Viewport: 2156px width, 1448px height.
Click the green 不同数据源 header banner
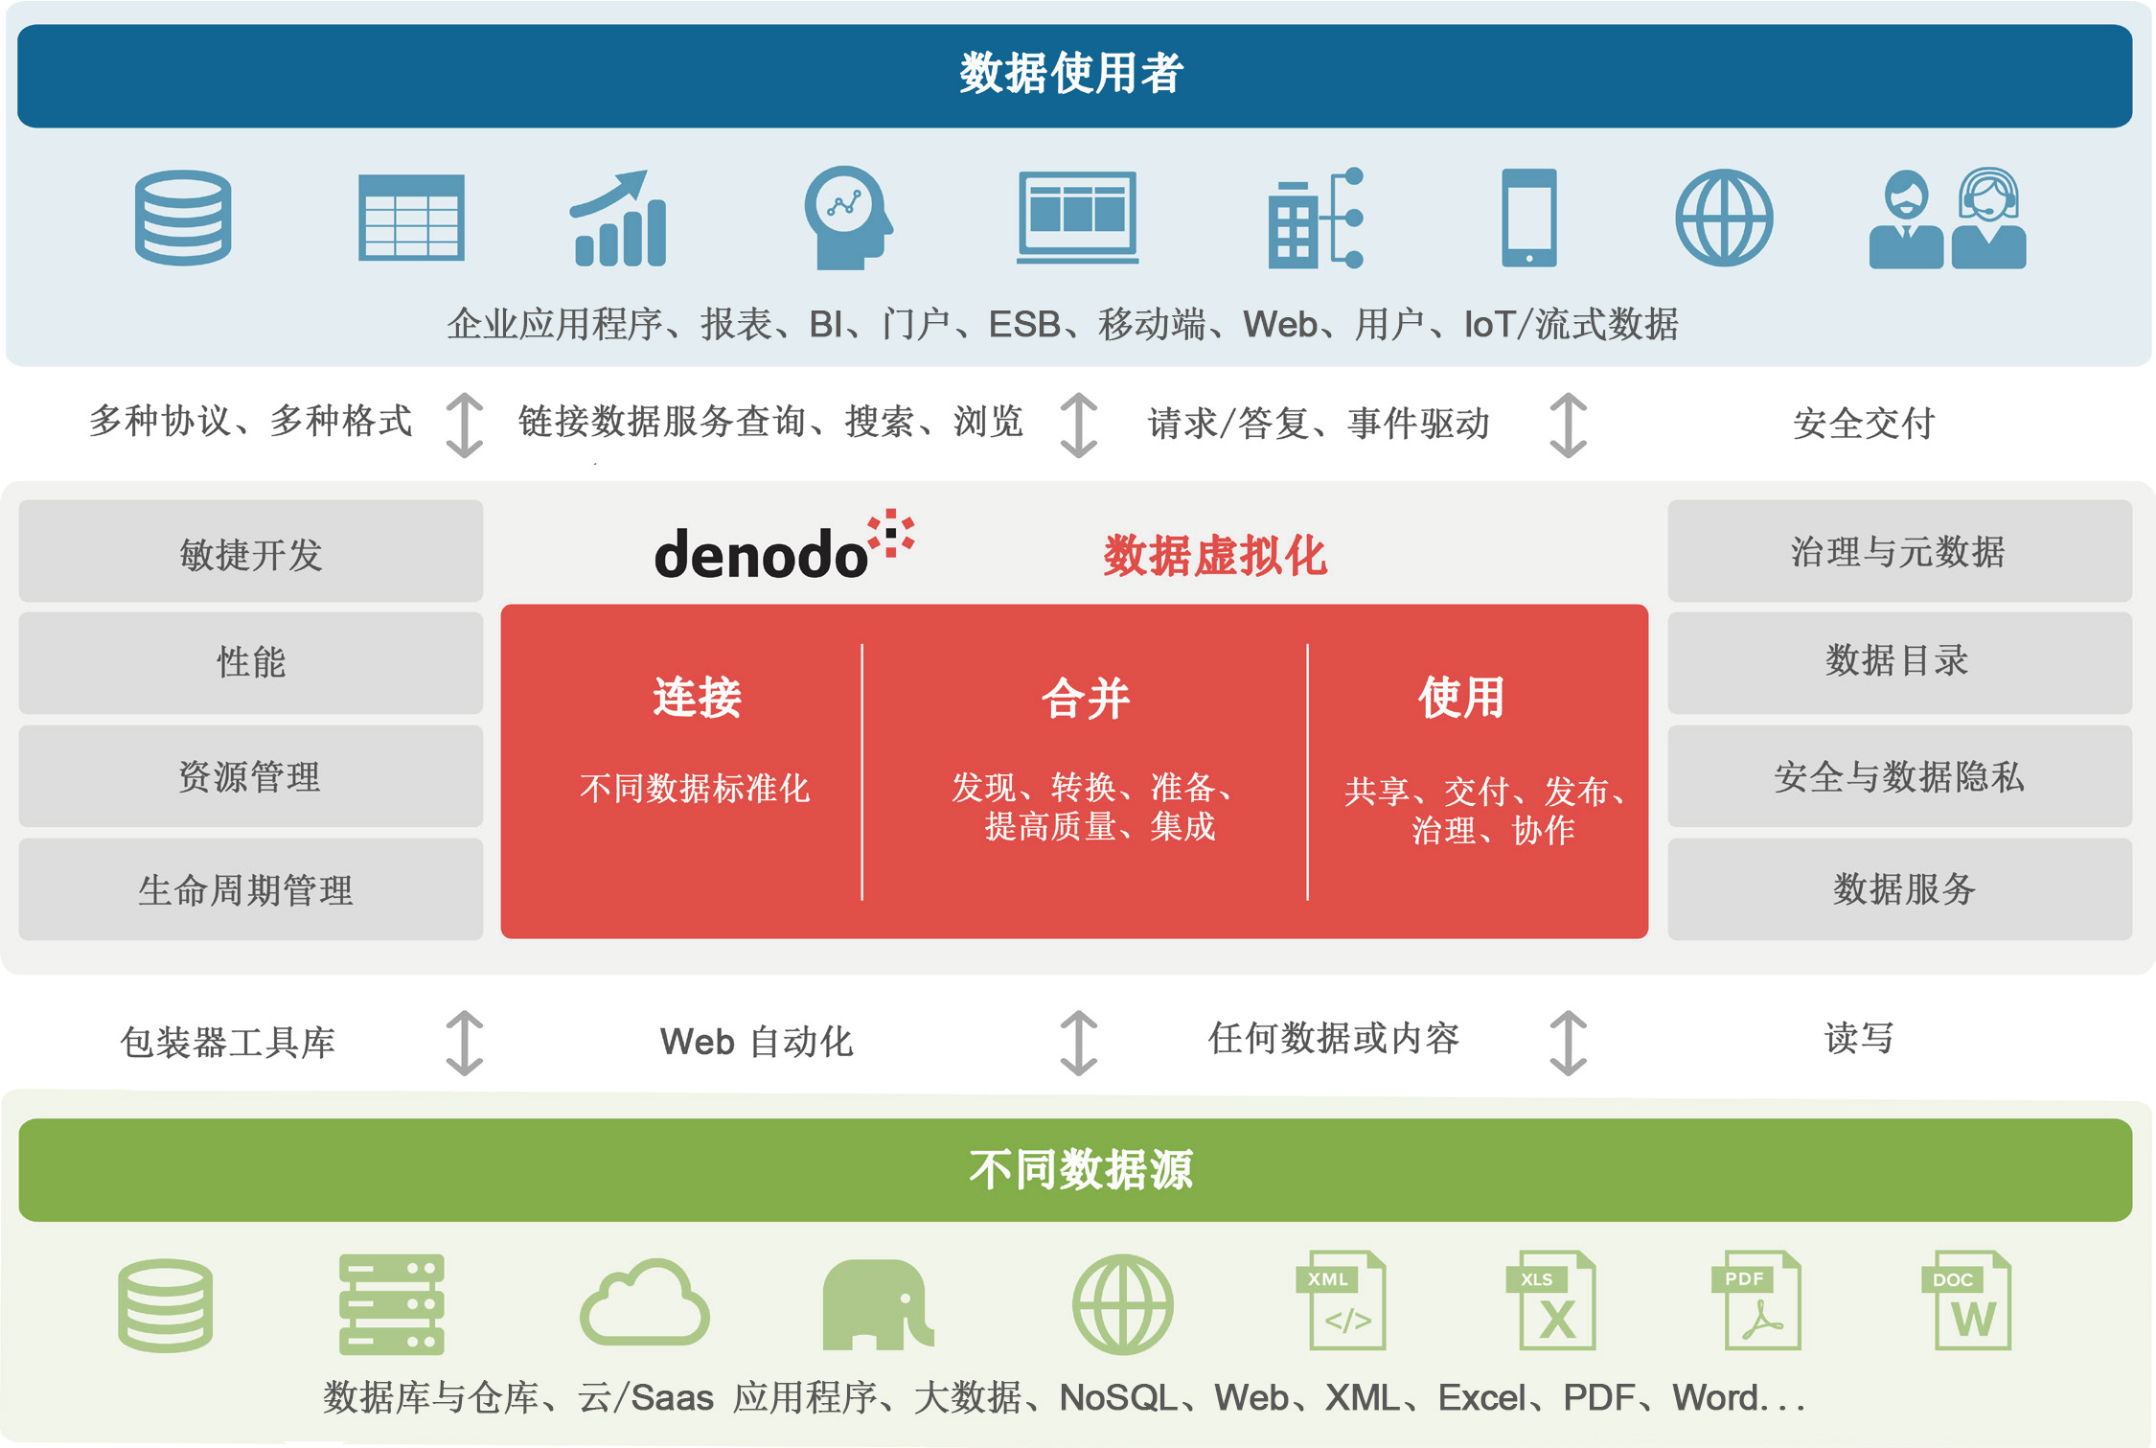(x=1074, y=1169)
